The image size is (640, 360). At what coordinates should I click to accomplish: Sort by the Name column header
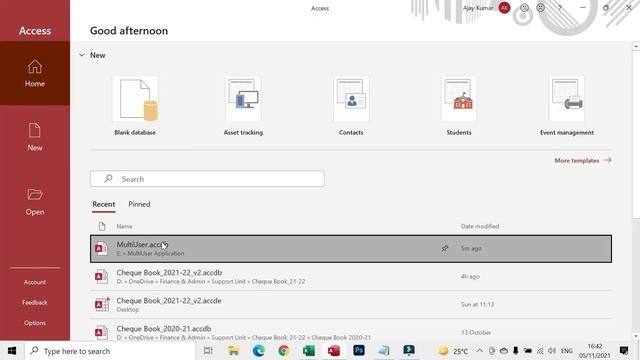click(x=124, y=226)
